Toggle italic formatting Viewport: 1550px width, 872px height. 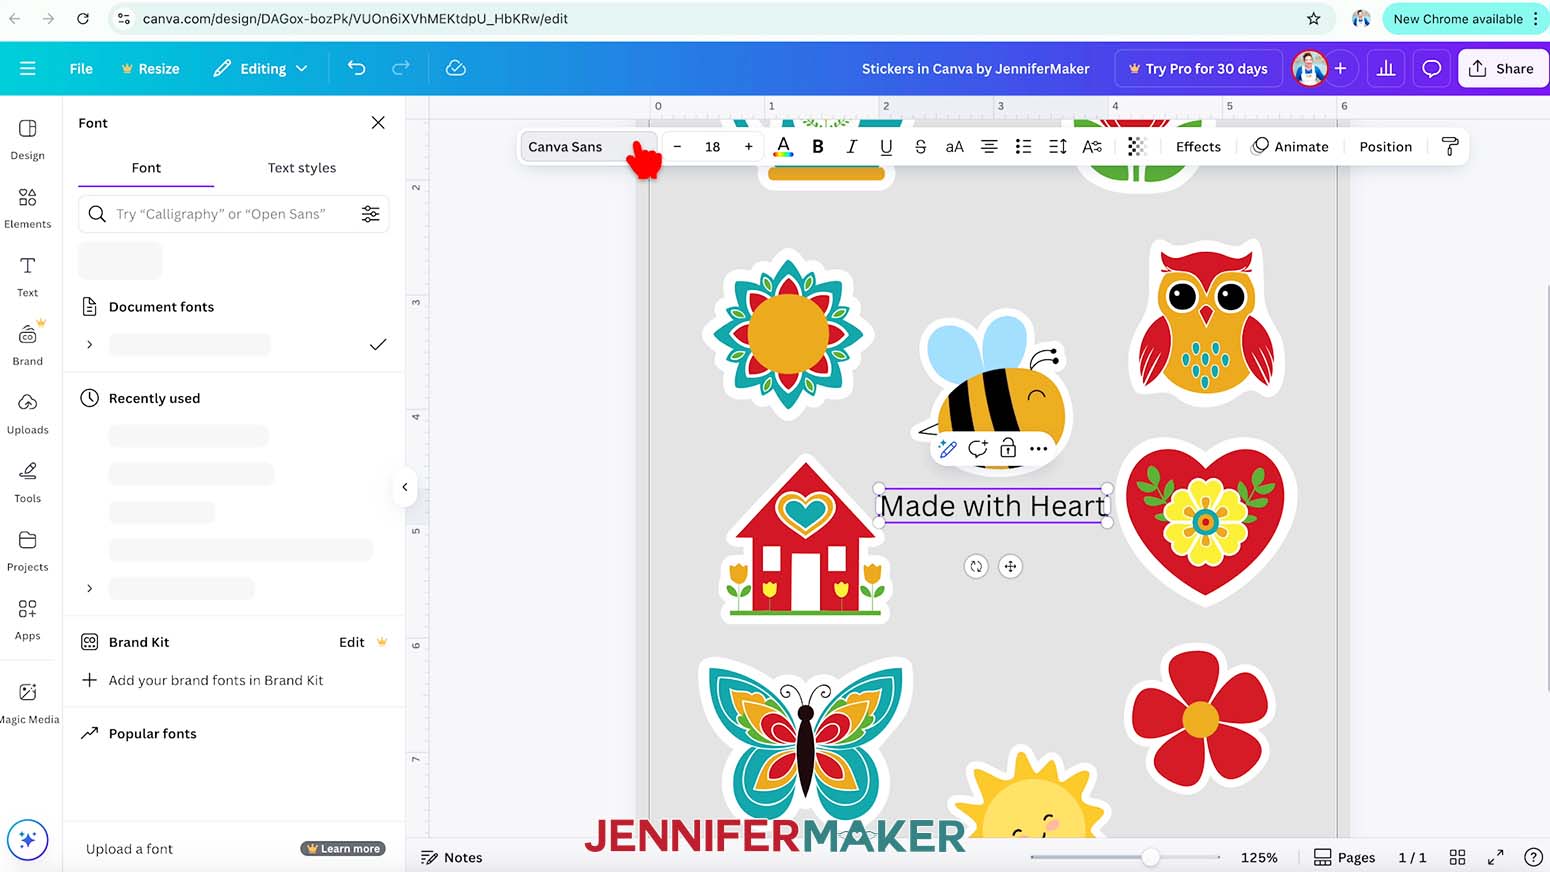852,146
